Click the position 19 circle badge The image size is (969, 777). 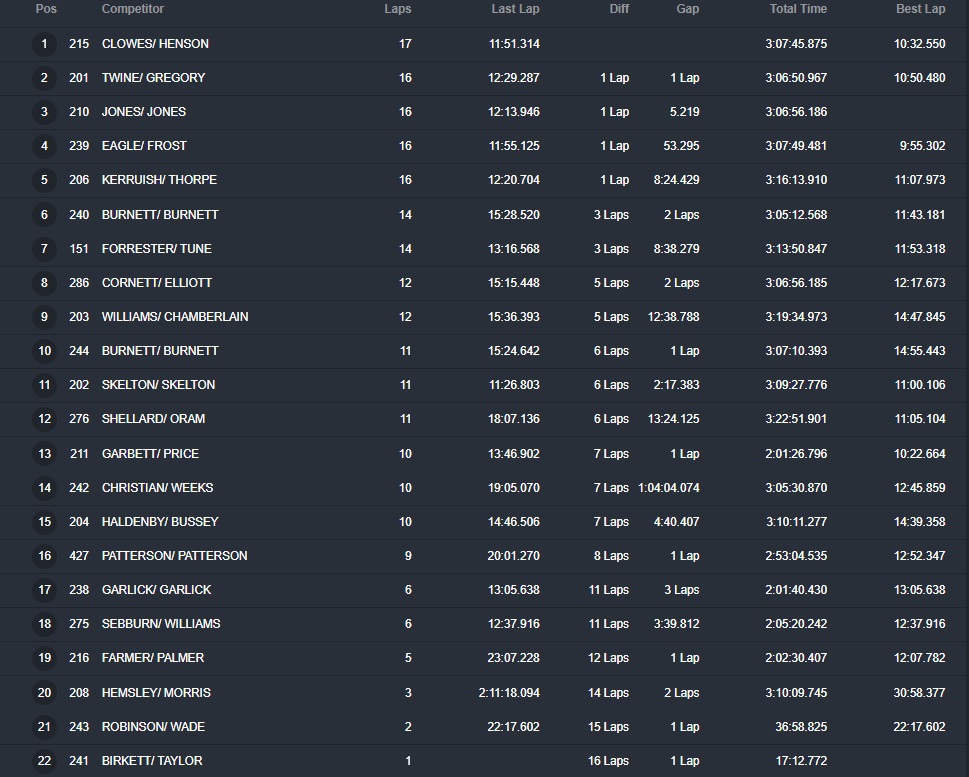44,658
